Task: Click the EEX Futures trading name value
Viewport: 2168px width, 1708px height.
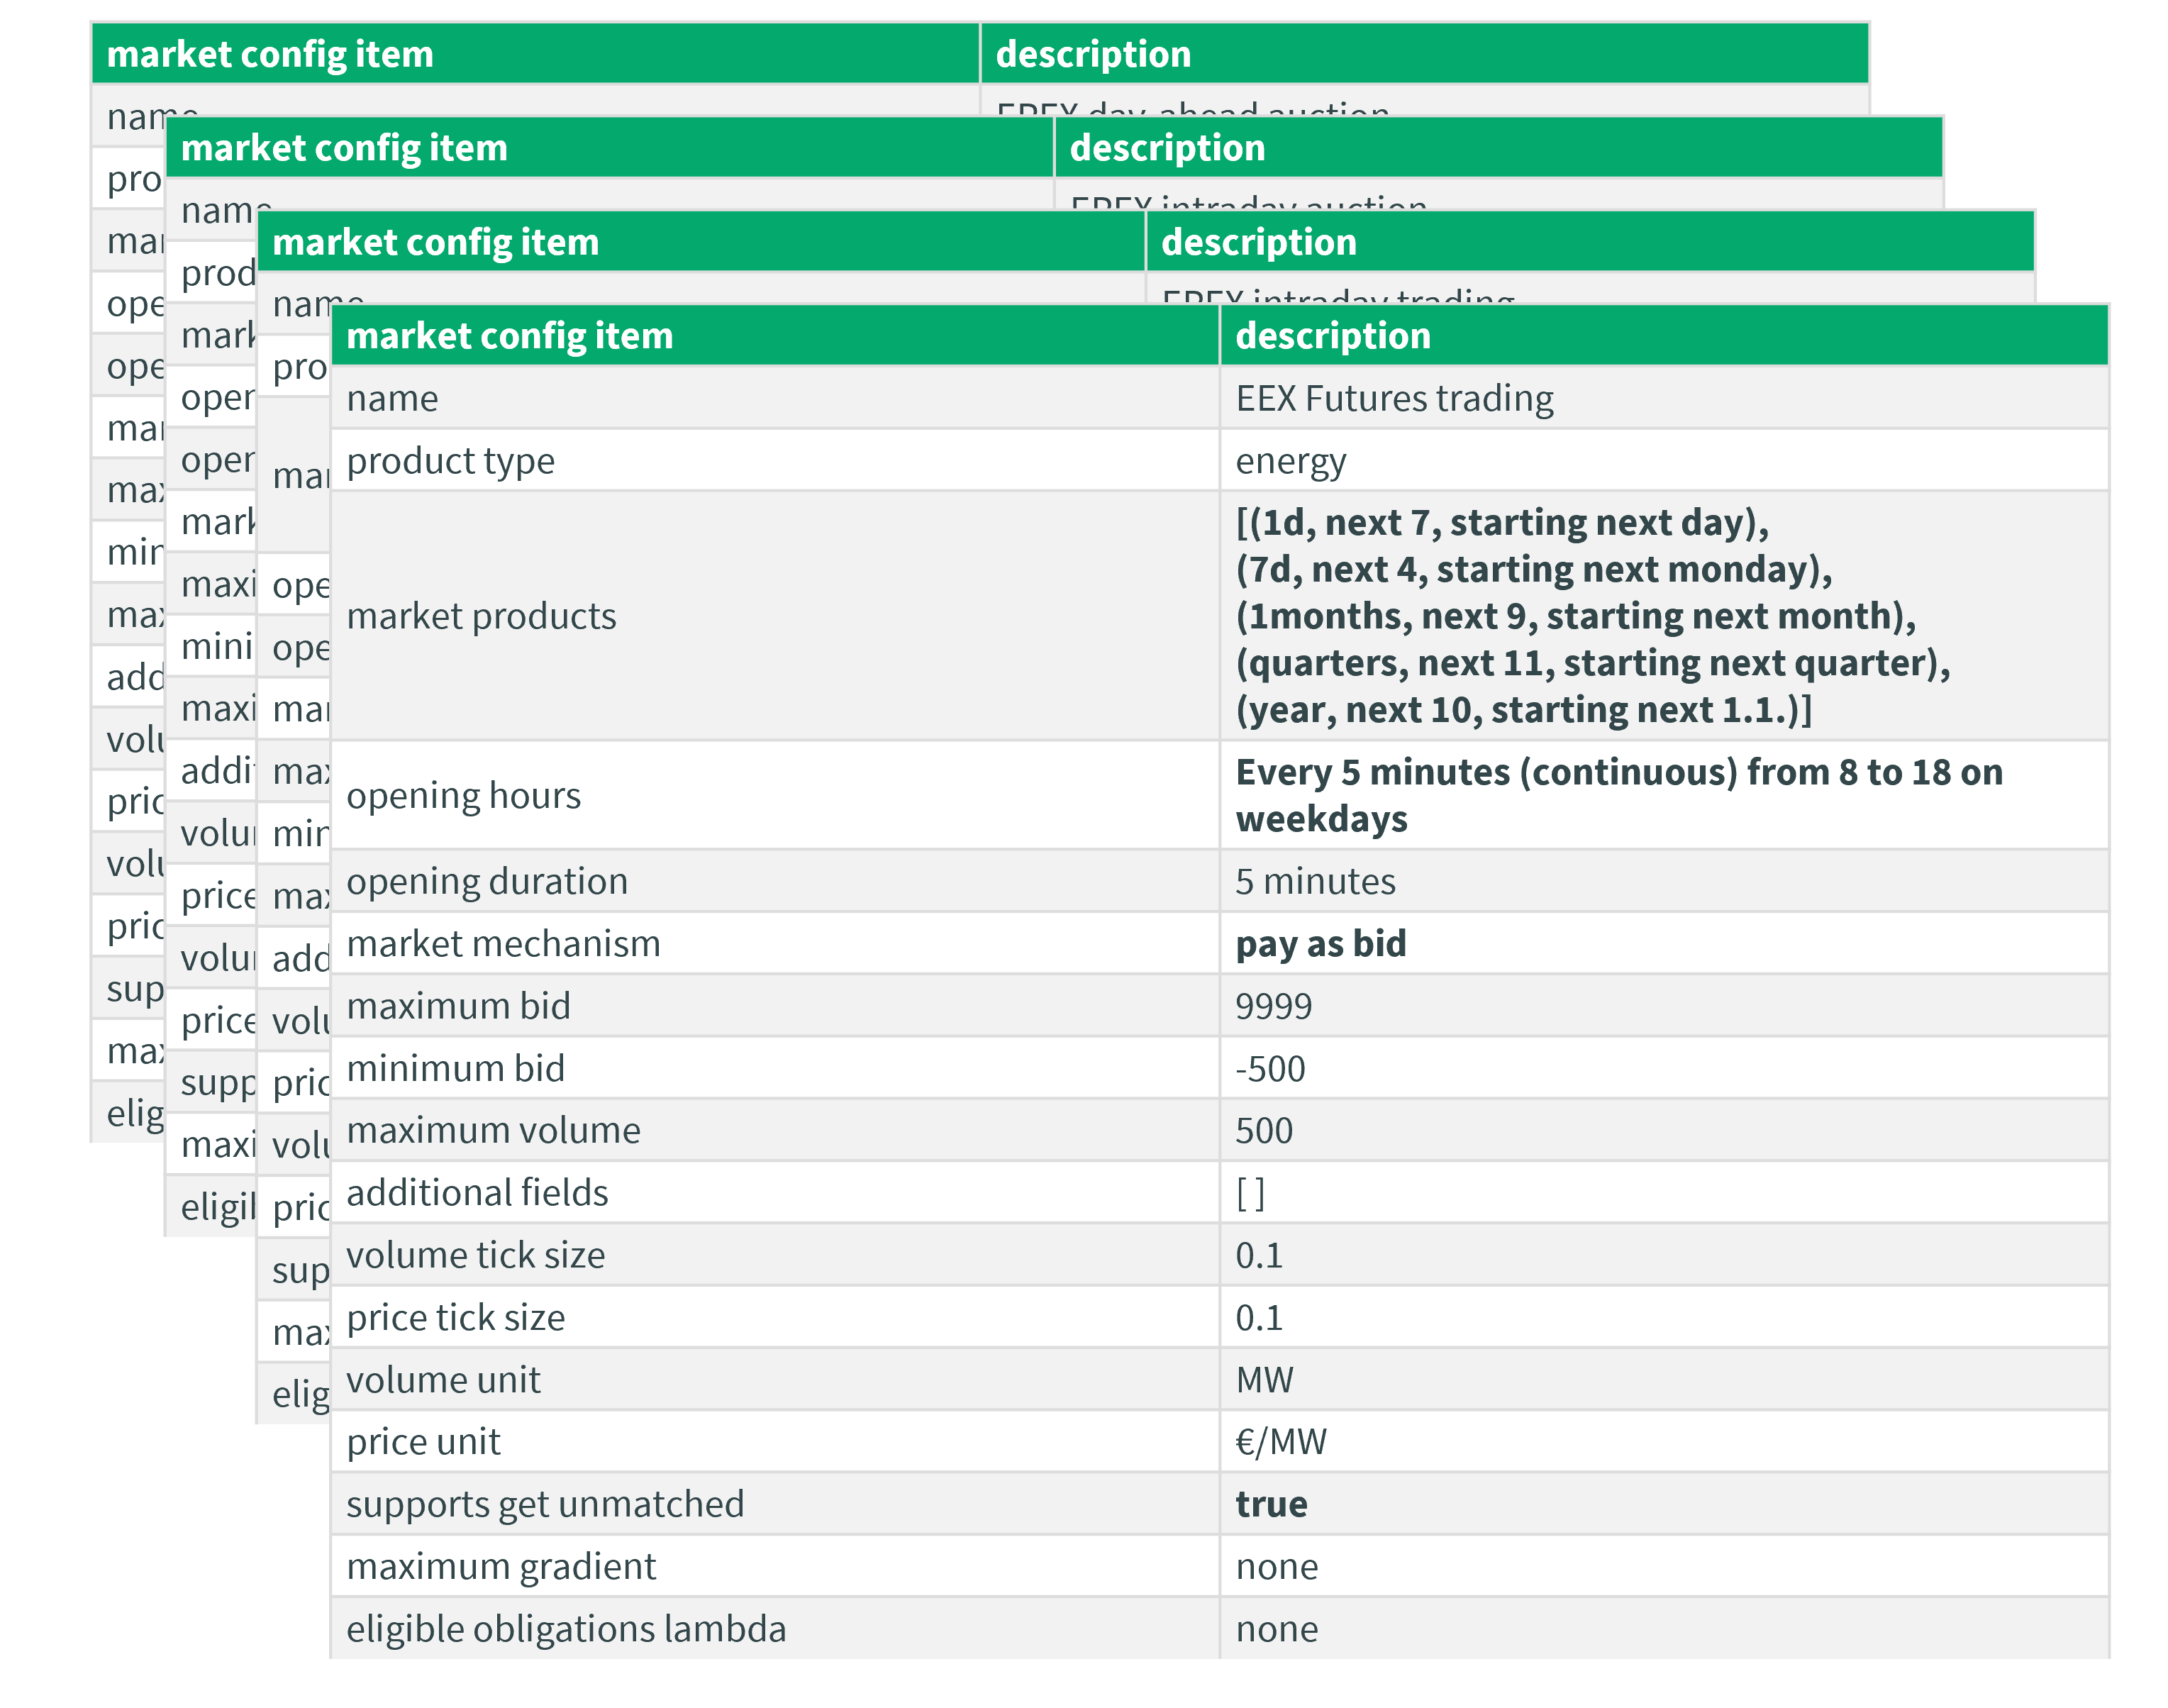Action: (x=1394, y=399)
